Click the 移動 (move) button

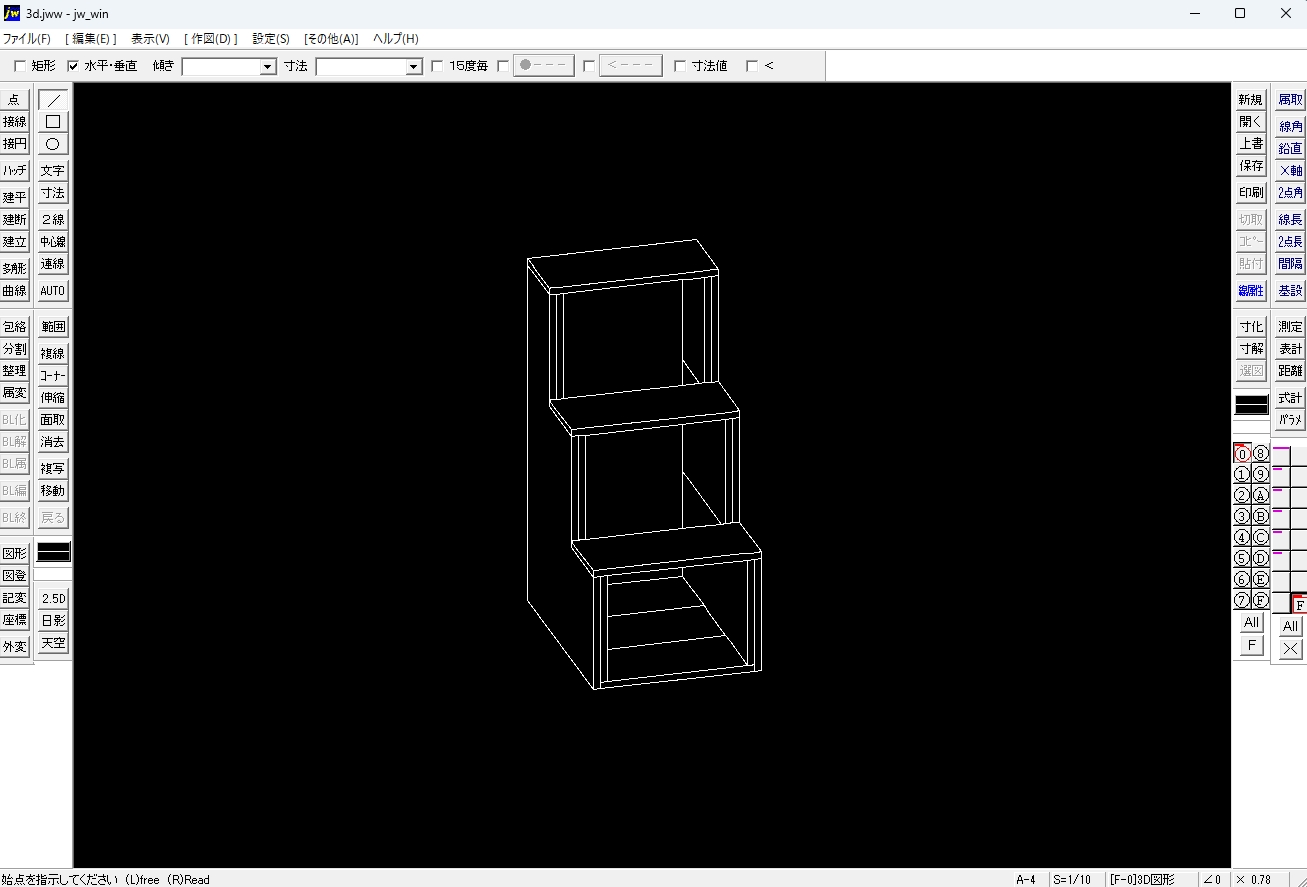(53, 491)
